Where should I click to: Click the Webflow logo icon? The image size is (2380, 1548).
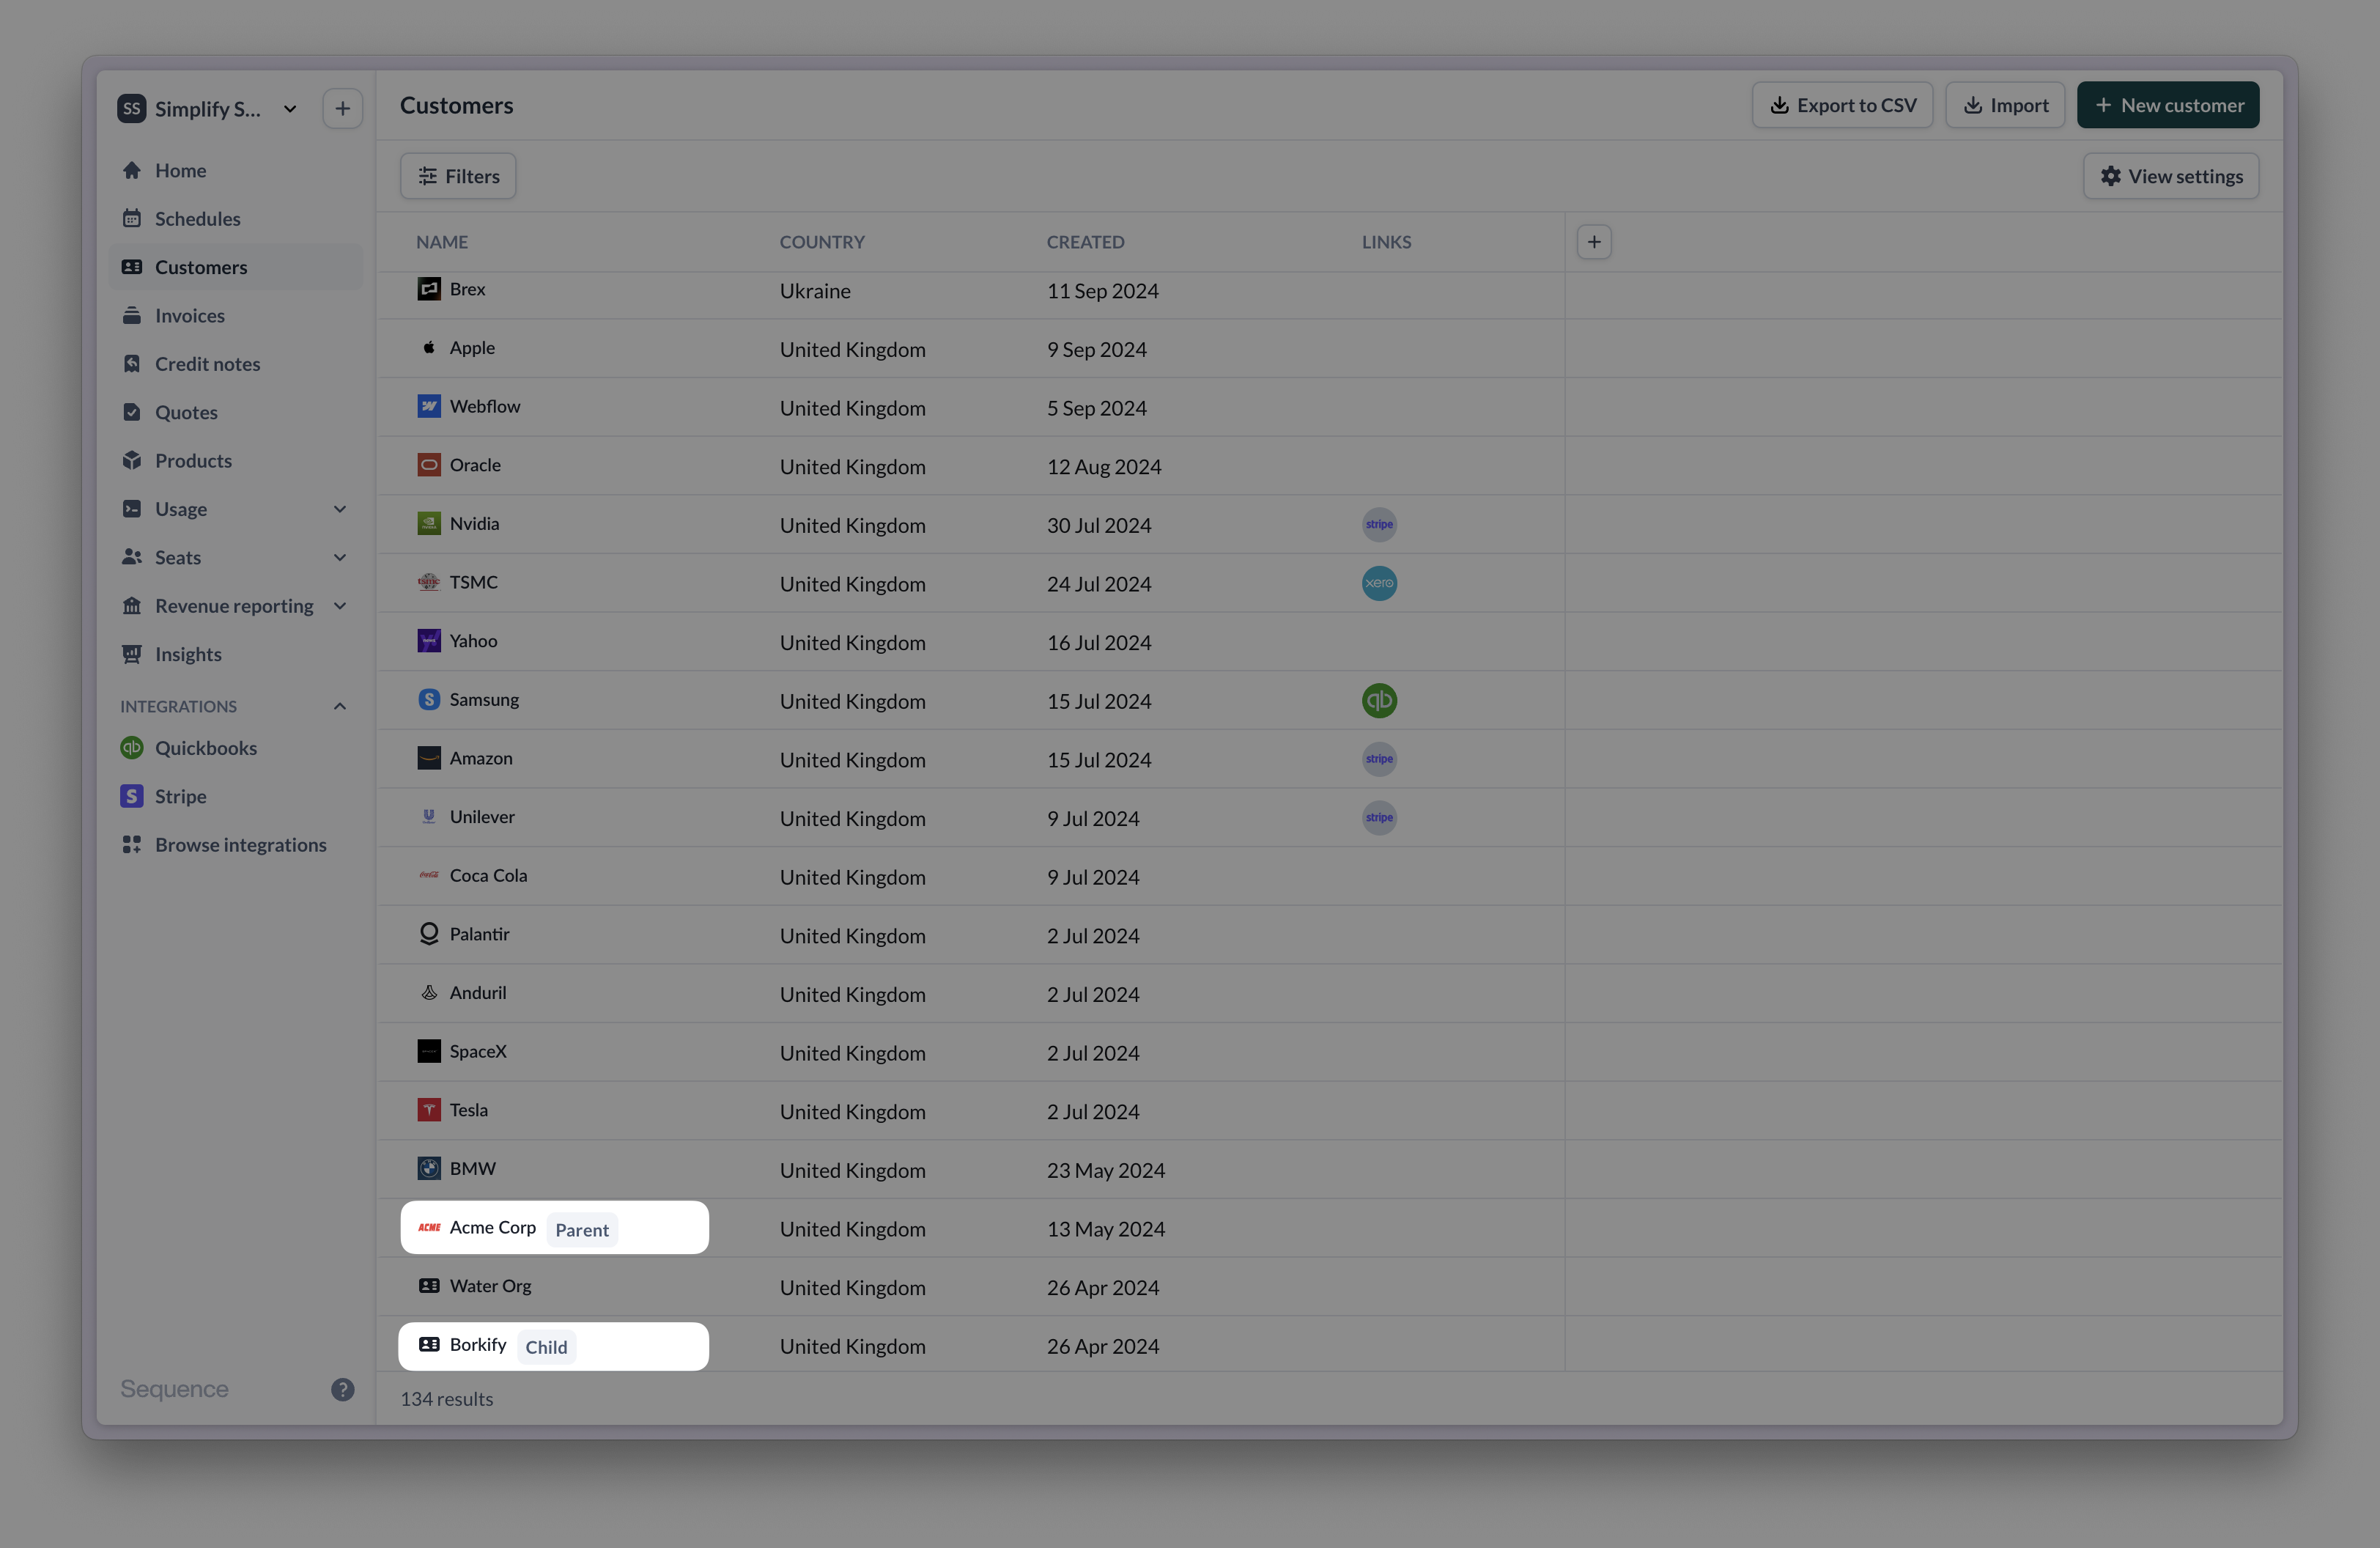(x=429, y=406)
